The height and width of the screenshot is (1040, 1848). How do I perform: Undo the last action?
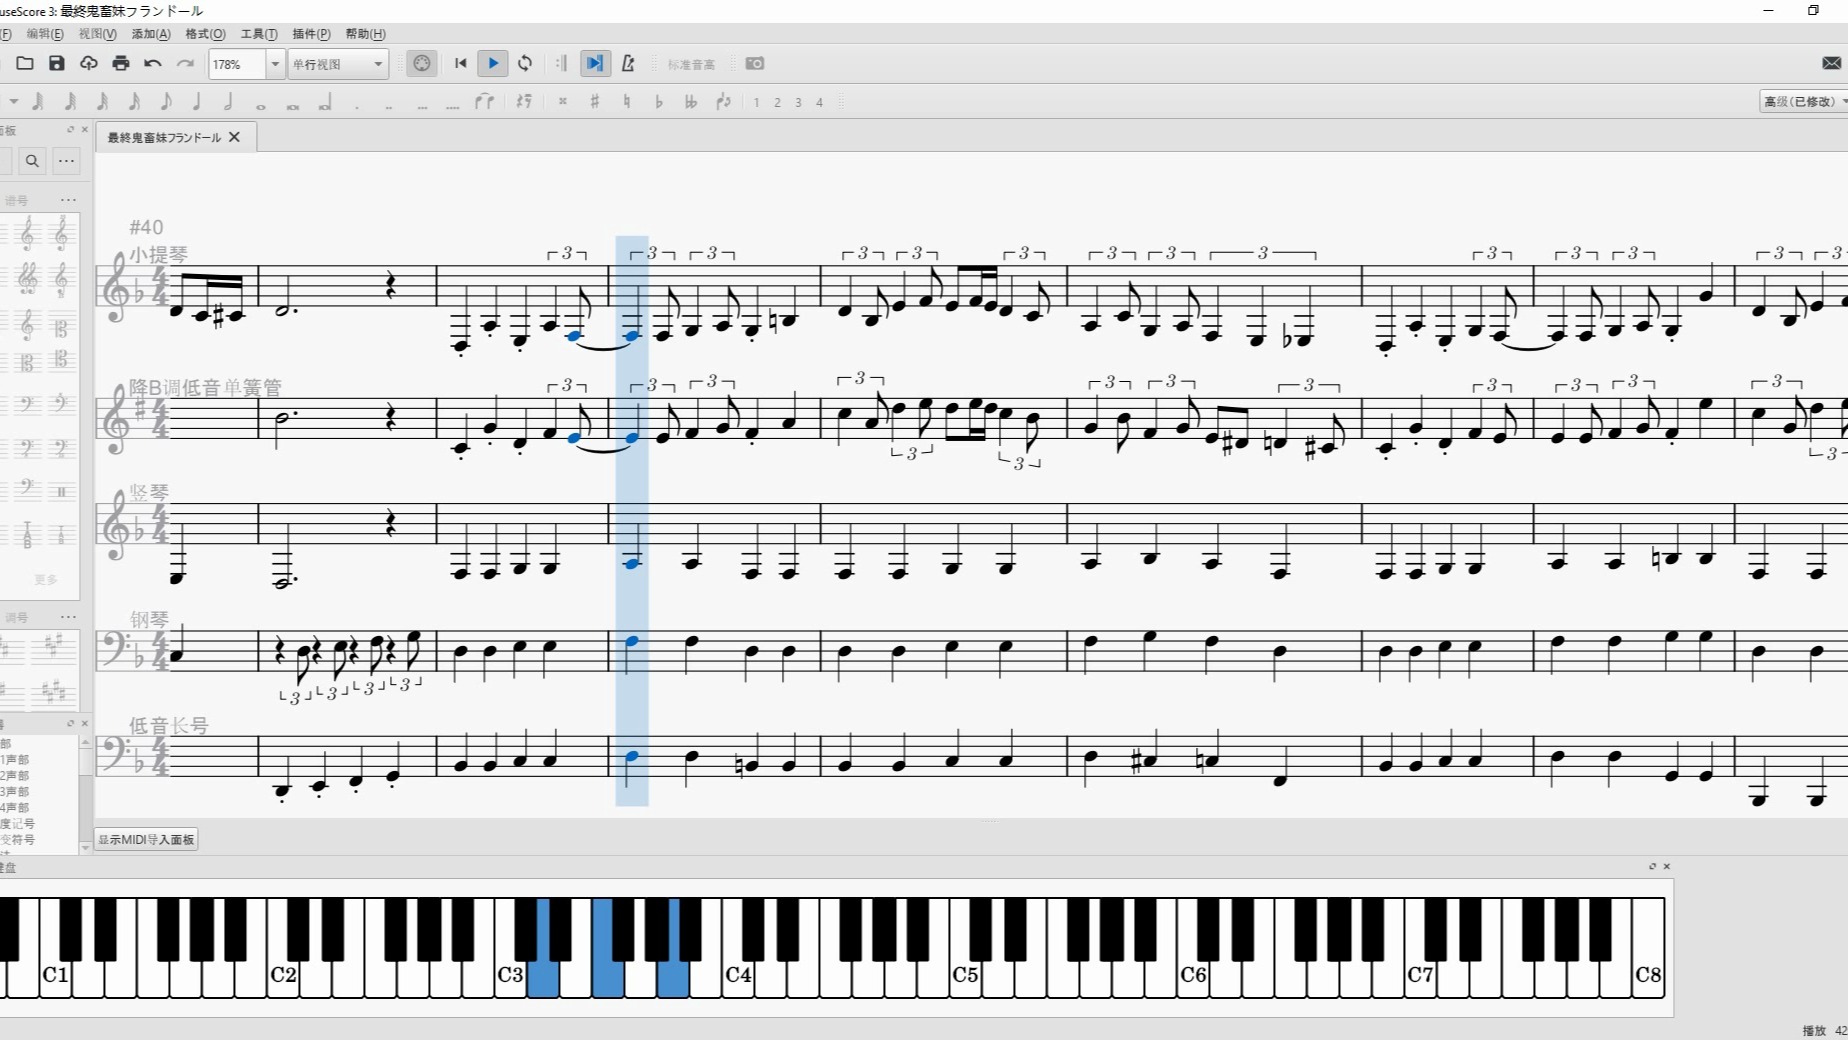click(x=153, y=63)
